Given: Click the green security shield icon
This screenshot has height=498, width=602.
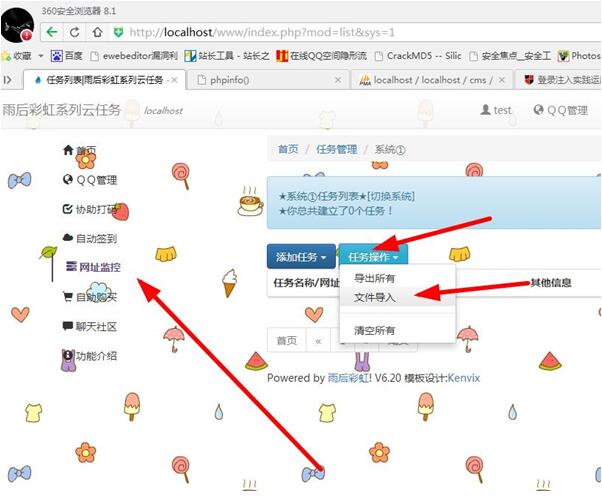Looking at the screenshot, I should (x=119, y=32).
